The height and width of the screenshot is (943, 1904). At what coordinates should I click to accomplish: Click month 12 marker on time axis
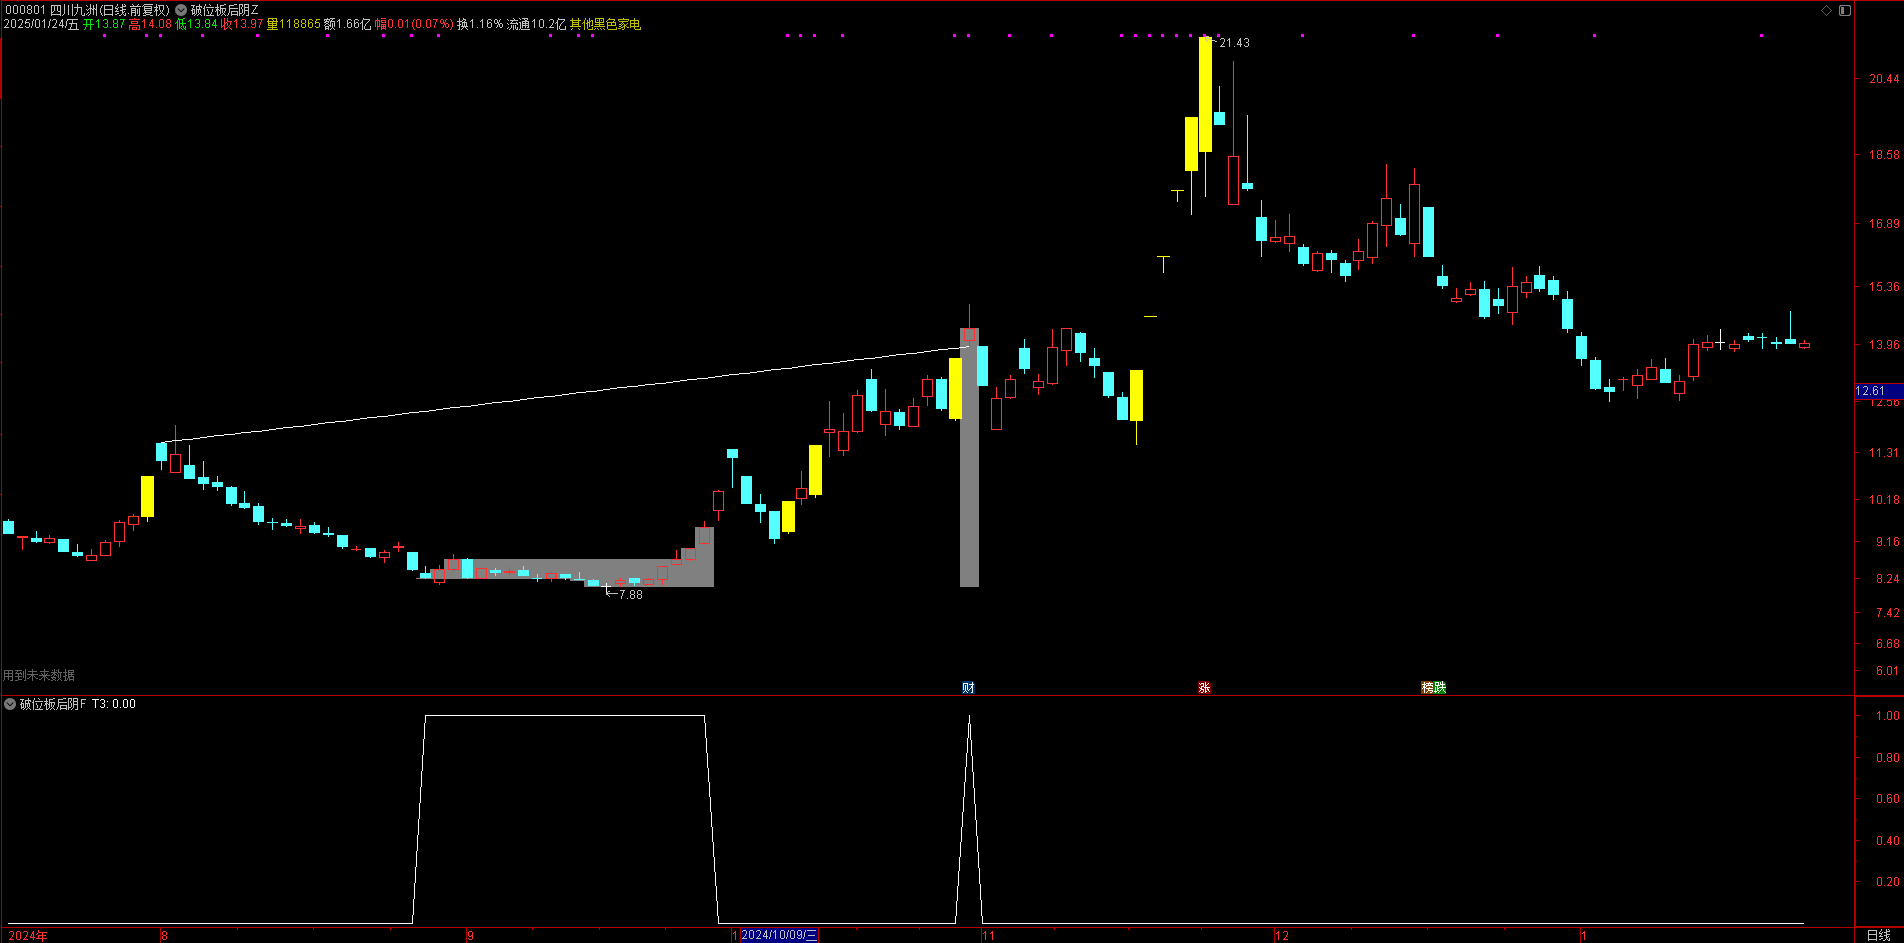(x=1282, y=936)
